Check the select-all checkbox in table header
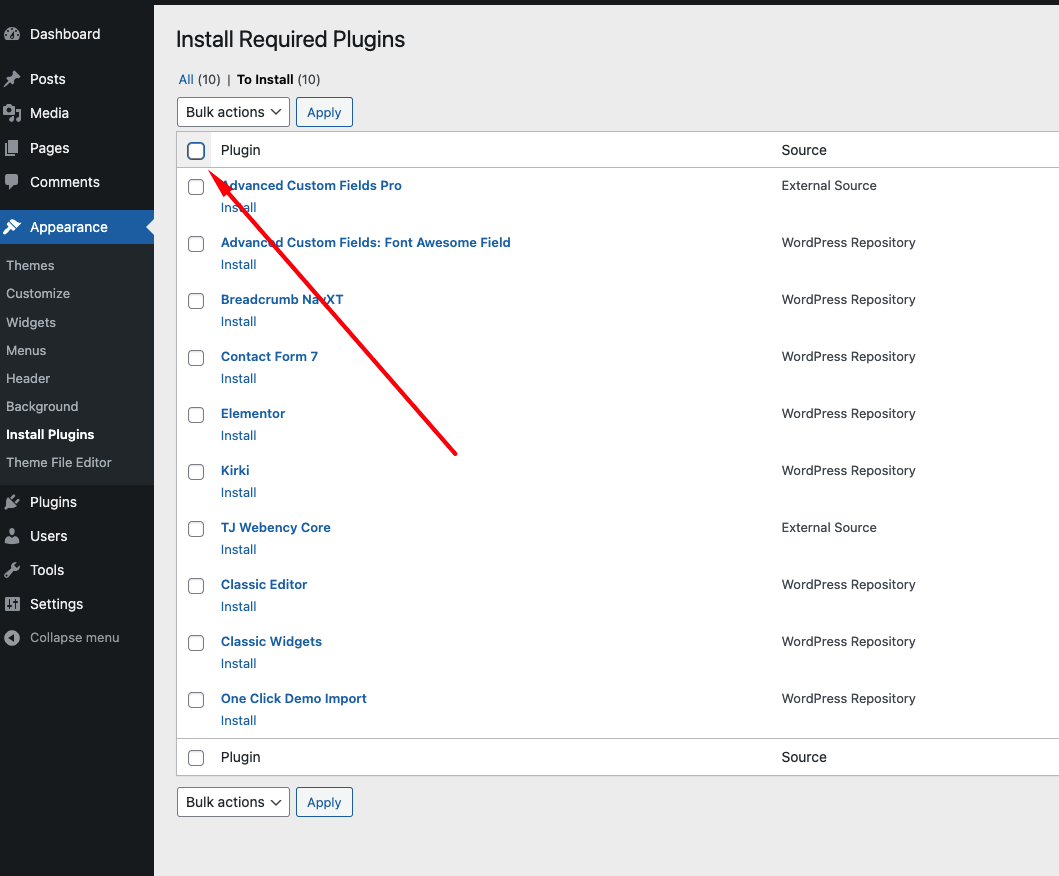This screenshot has width=1059, height=876. click(x=196, y=151)
